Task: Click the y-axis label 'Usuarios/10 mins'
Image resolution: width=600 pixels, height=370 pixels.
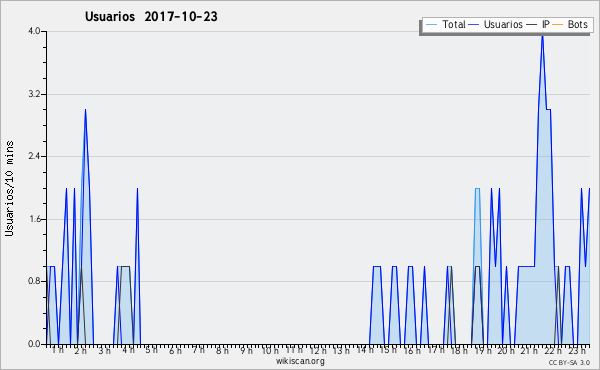Action: pyautogui.click(x=9, y=189)
